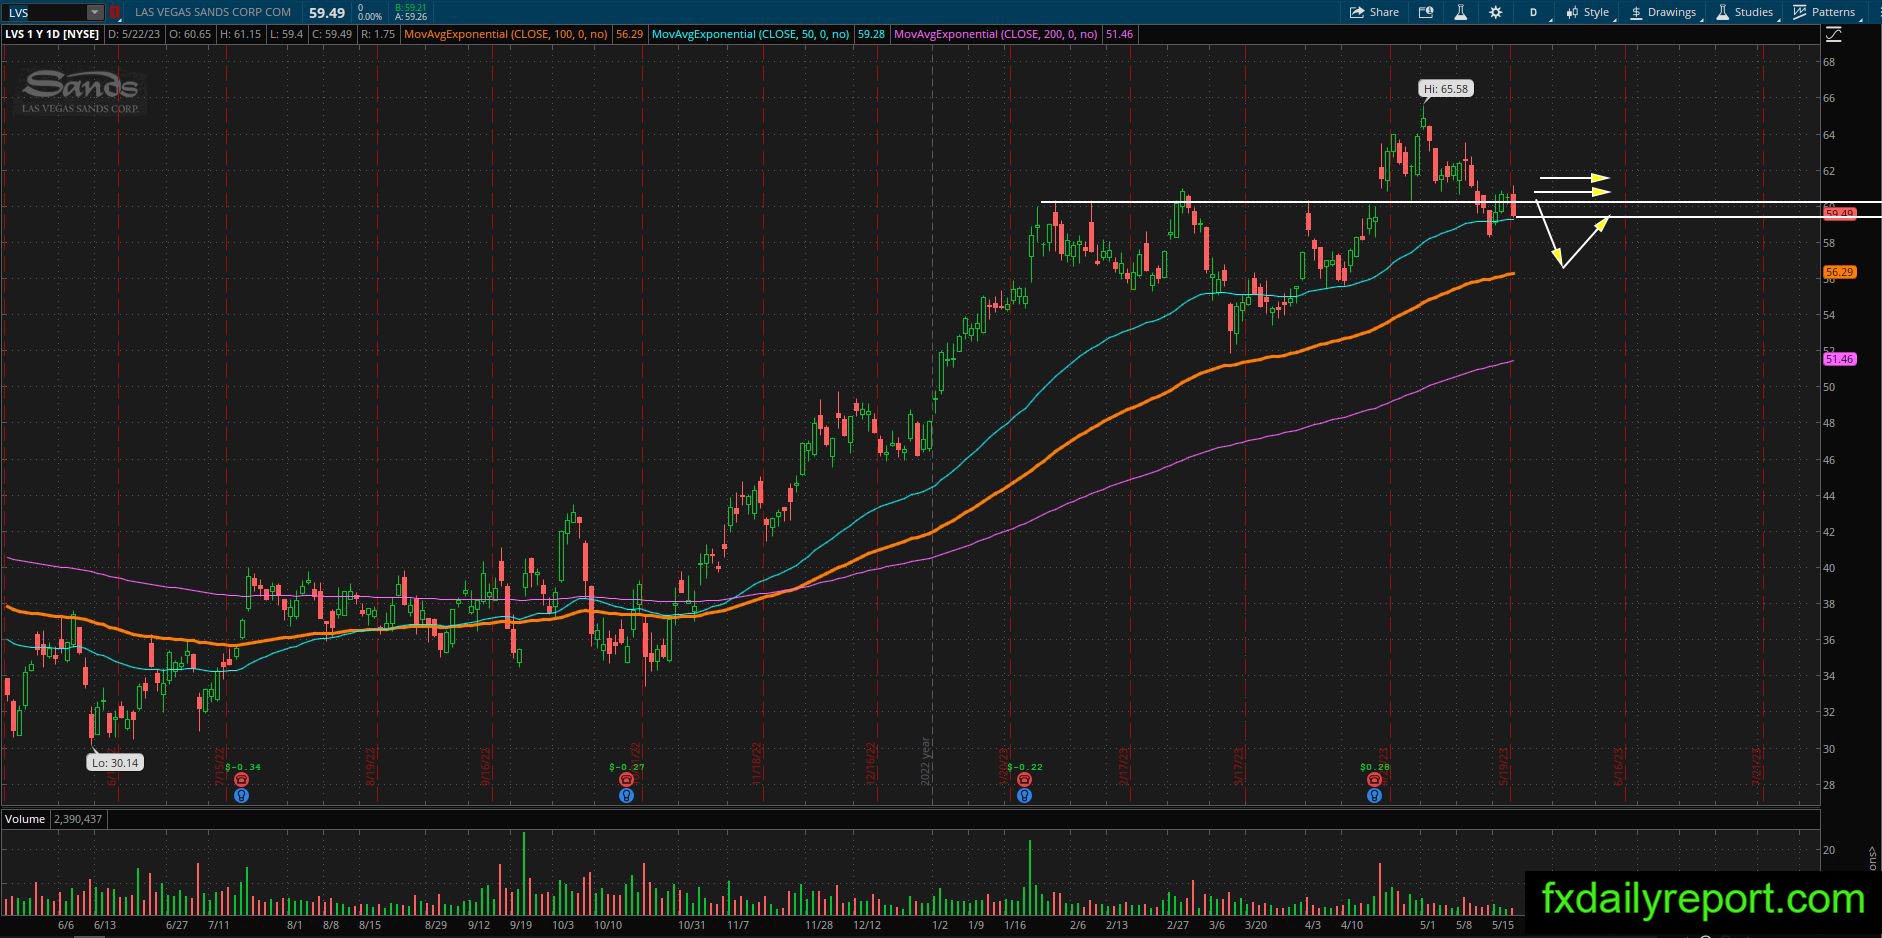Click the 'L: 59.4' low value

286,34
